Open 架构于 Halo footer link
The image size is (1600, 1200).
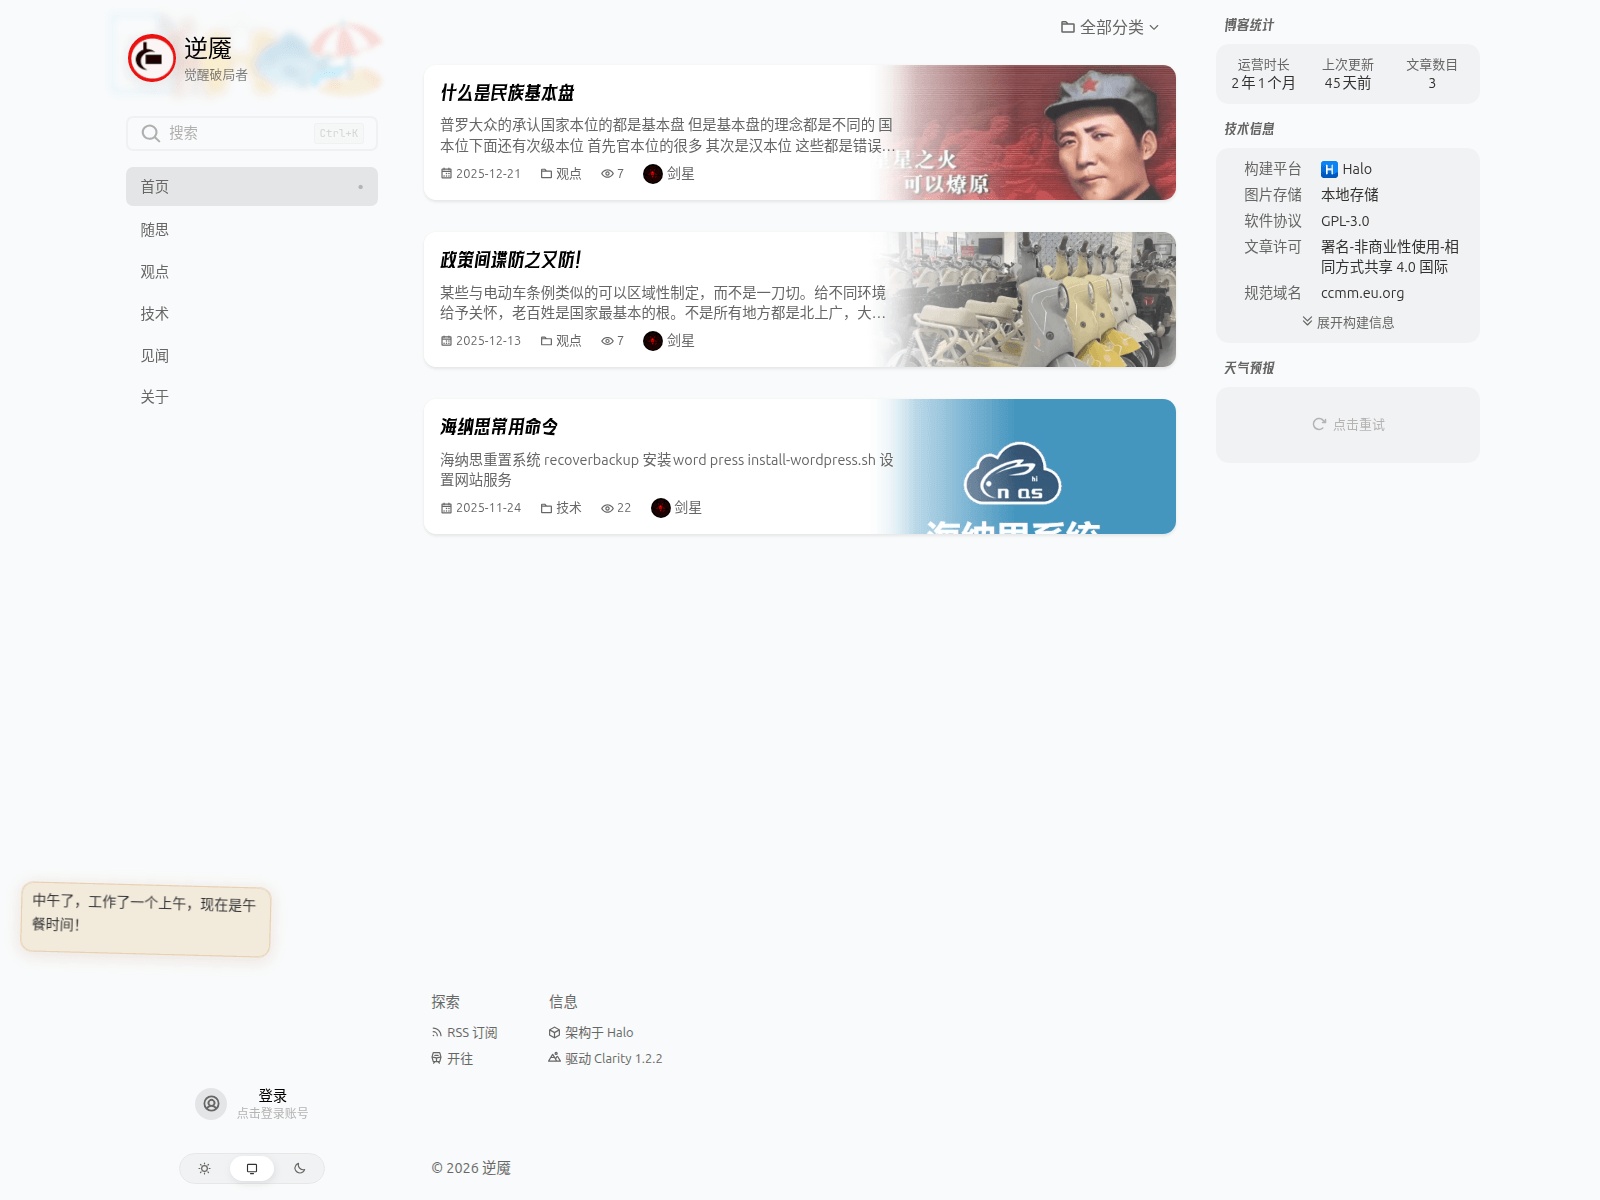(591, 1032)
